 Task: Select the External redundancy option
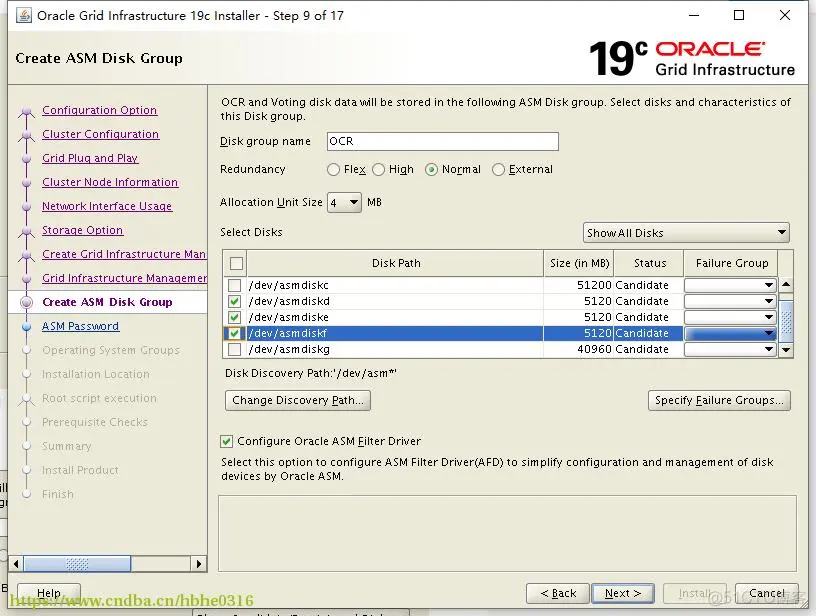pyautogui.click(x=499, y=170)
